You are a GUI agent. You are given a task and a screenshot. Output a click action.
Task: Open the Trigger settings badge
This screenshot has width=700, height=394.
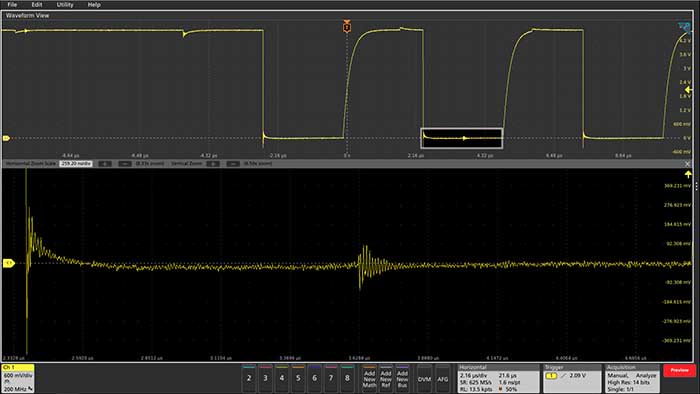pos(572,378)
